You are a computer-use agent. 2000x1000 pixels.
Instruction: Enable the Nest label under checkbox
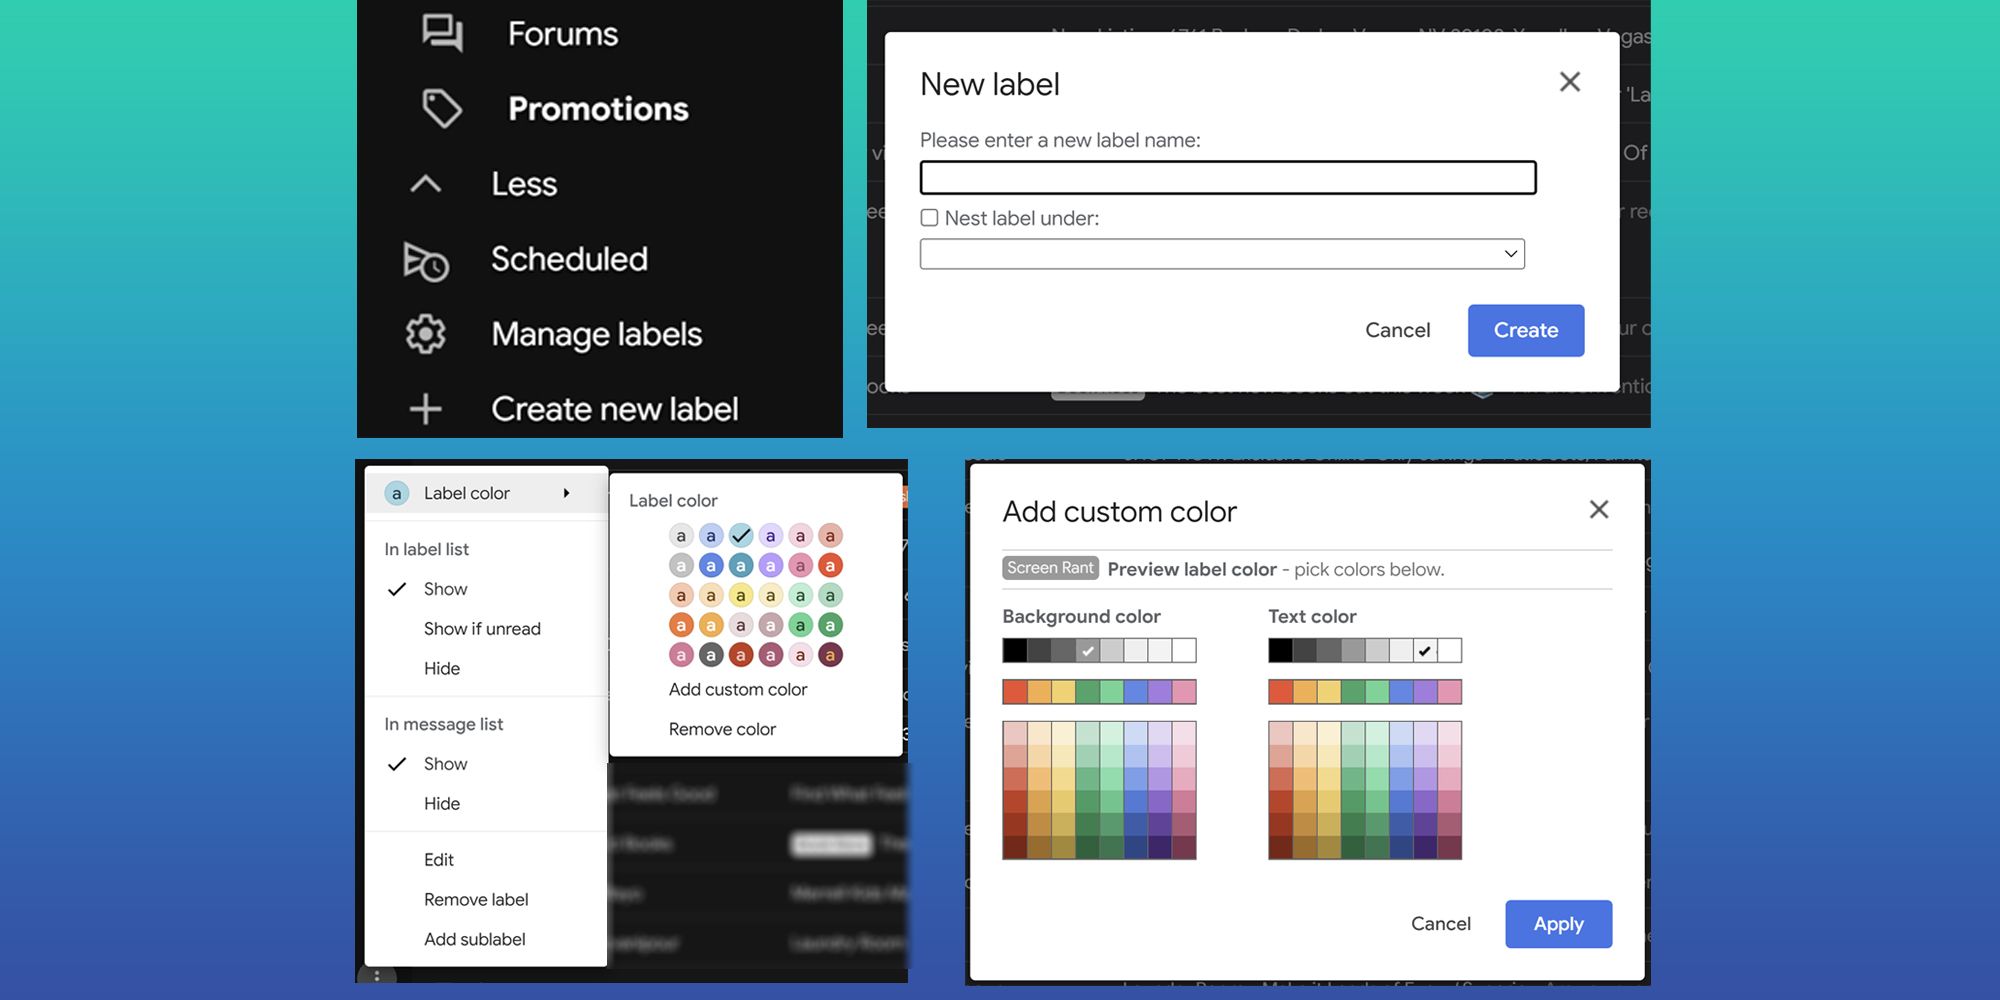point(929,217)
